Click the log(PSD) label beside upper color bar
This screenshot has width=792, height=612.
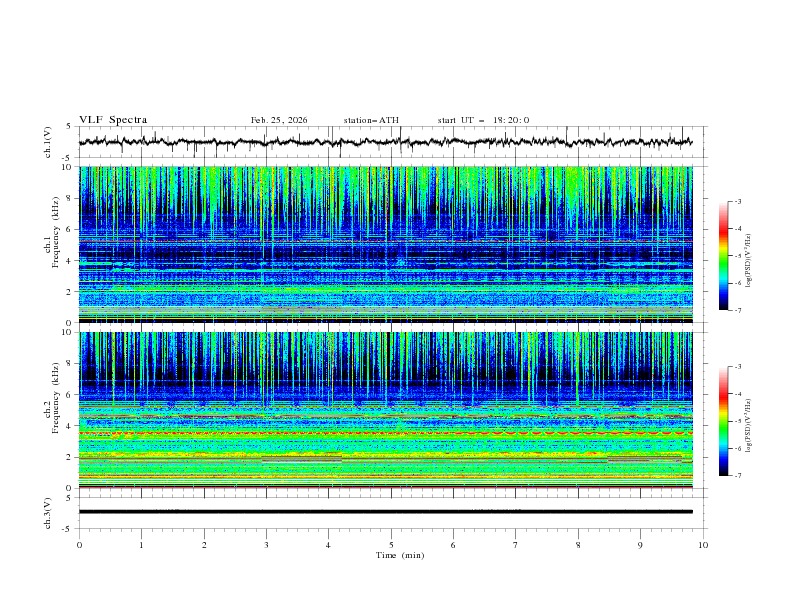coord(748,256)
